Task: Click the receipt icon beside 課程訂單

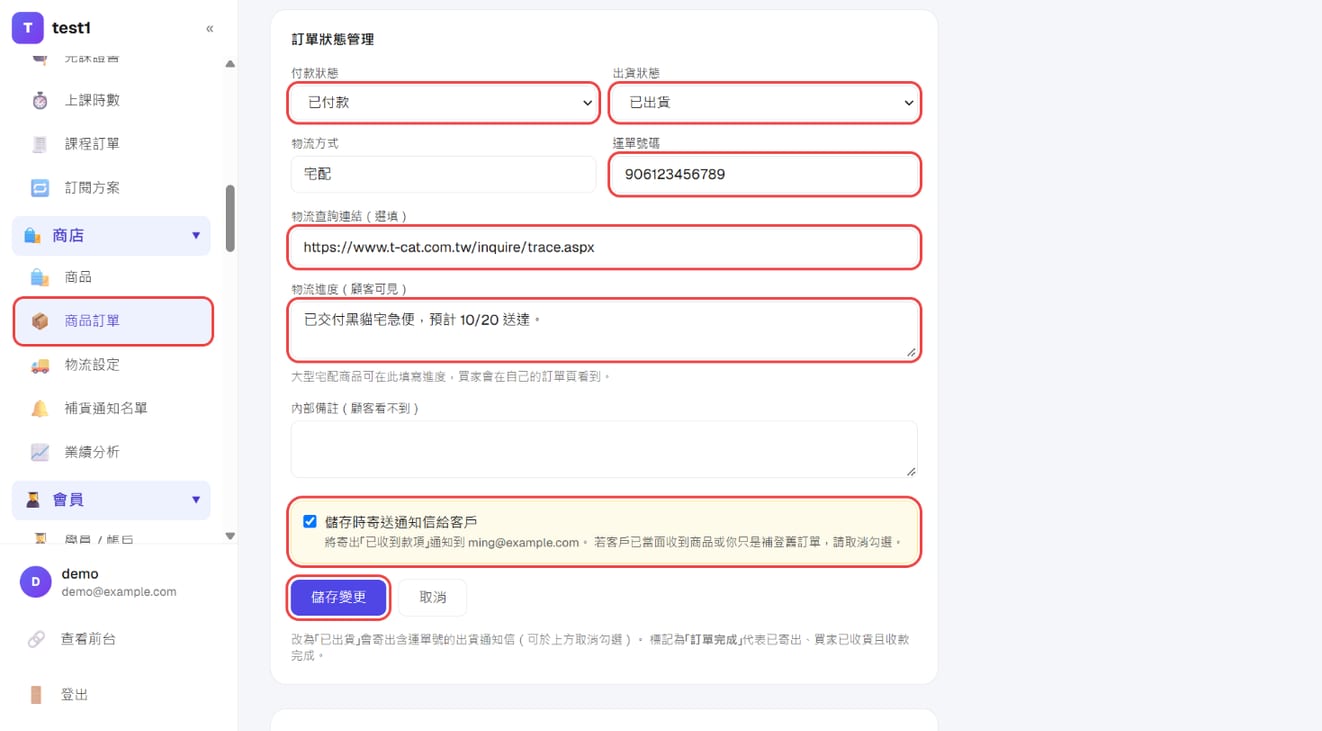Action: [40, 144]
